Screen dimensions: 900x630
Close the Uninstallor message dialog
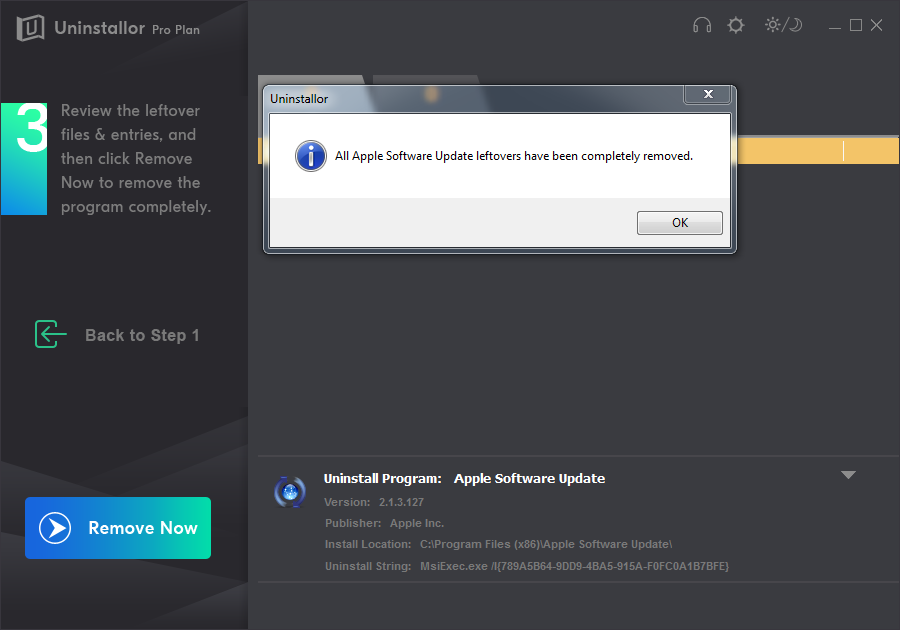coord(708,94)
